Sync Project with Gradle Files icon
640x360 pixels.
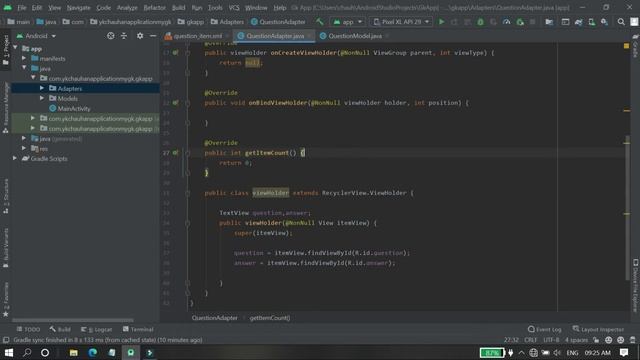tap(578, 22)
